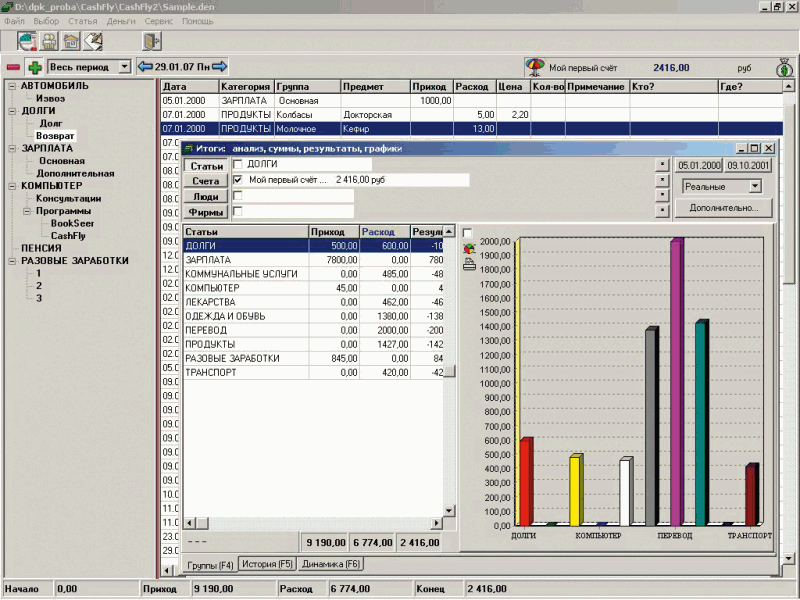Open the Весь период dropdown
800x600 pixels.
pyautogui.click(x=124, y=67)
